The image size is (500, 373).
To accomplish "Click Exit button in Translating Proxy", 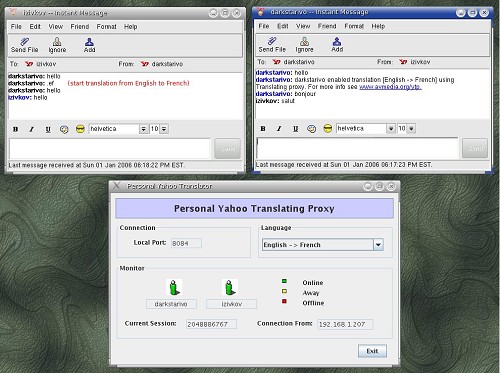I will coord(372,351).
